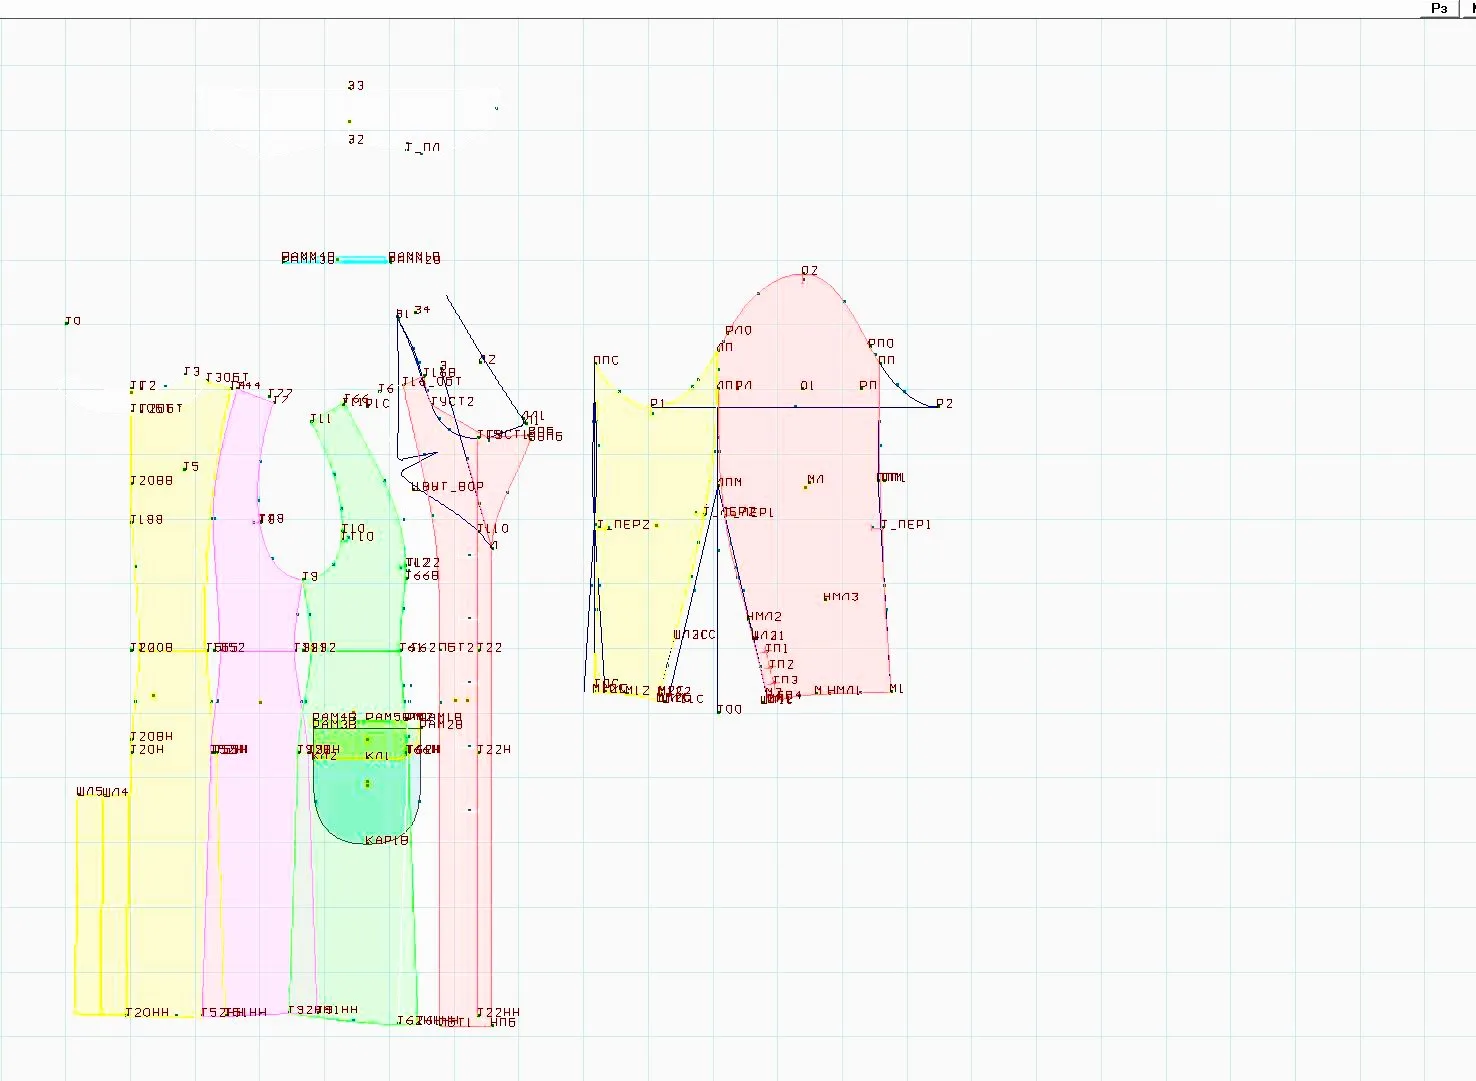
Task: Click the Р2 point at the right sleeve line end
Action: pos(944,403)
